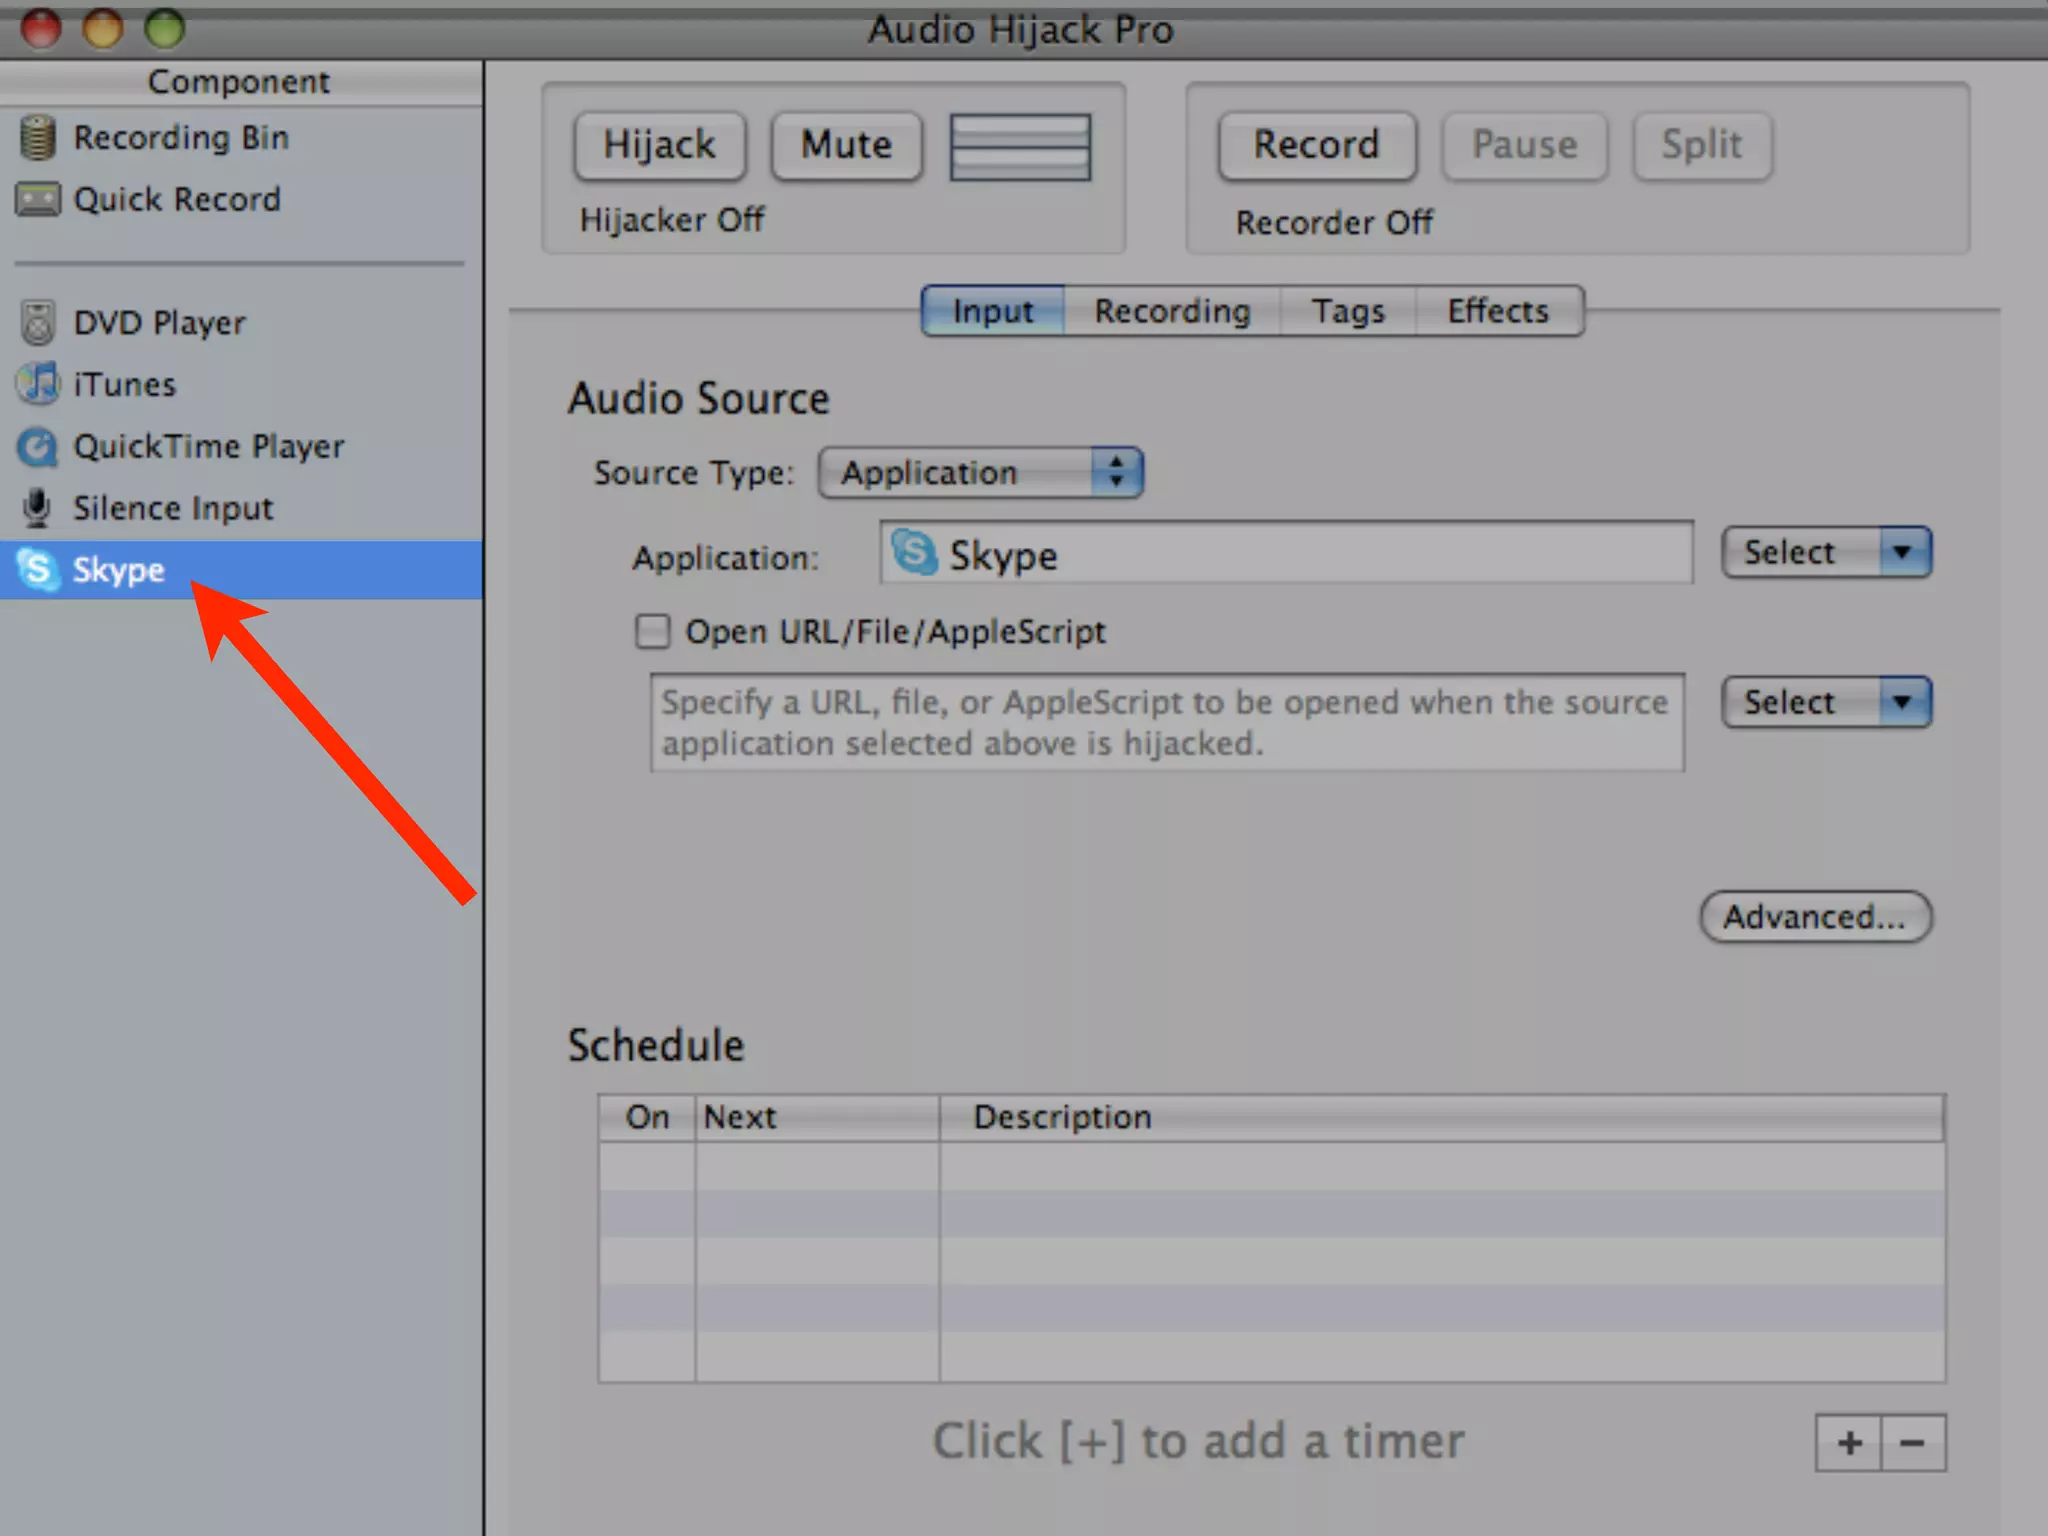
Task: Click the iTunes music note icon
Action: tap(38, 384)
